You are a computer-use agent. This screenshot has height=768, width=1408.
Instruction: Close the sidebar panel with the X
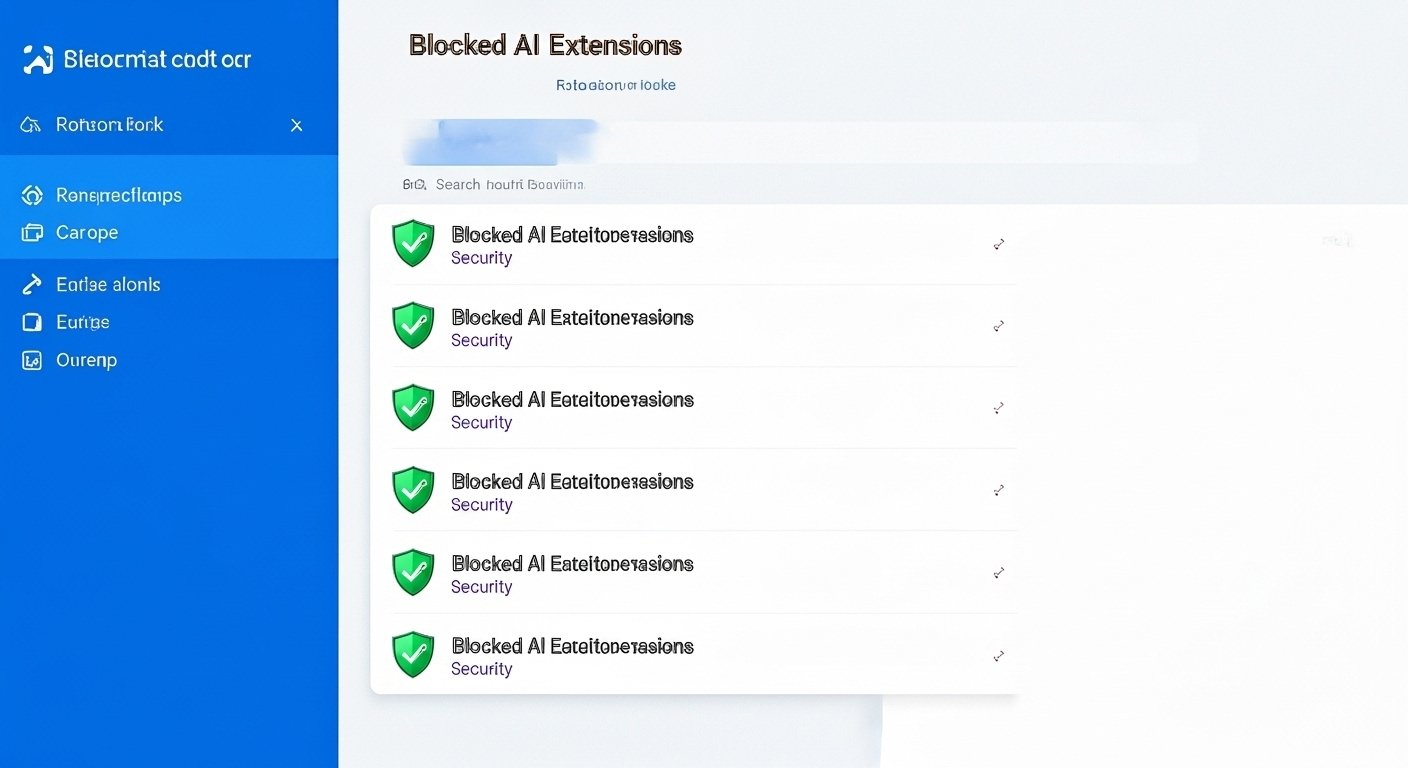tap(296, 125)
